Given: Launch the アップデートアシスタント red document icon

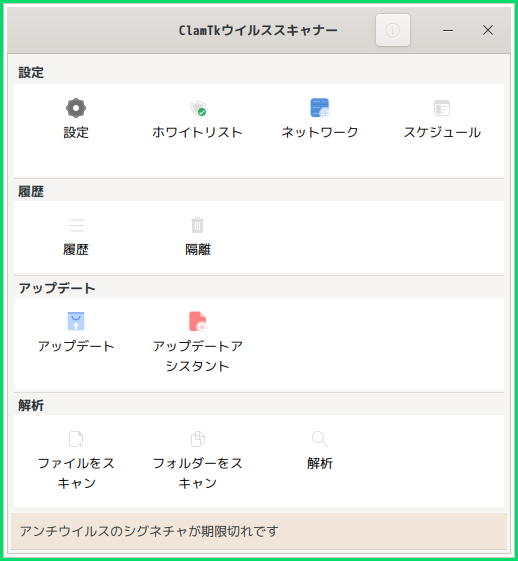Looking at the screenshot, I should point(198,321).
